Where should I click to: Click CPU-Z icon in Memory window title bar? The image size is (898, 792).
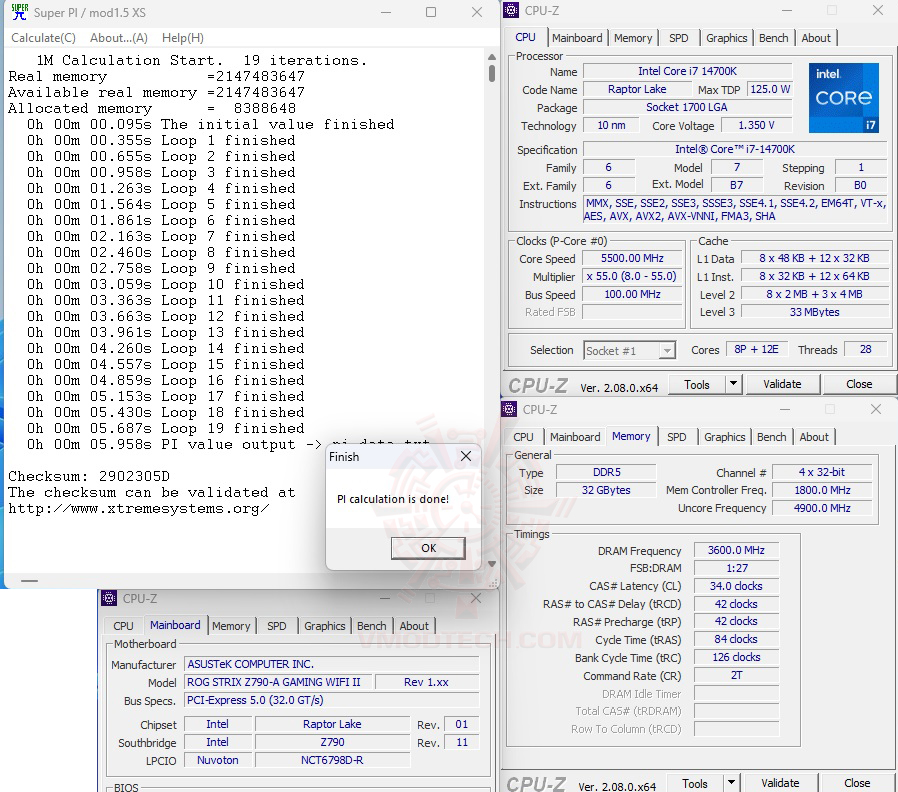(509, 409)
